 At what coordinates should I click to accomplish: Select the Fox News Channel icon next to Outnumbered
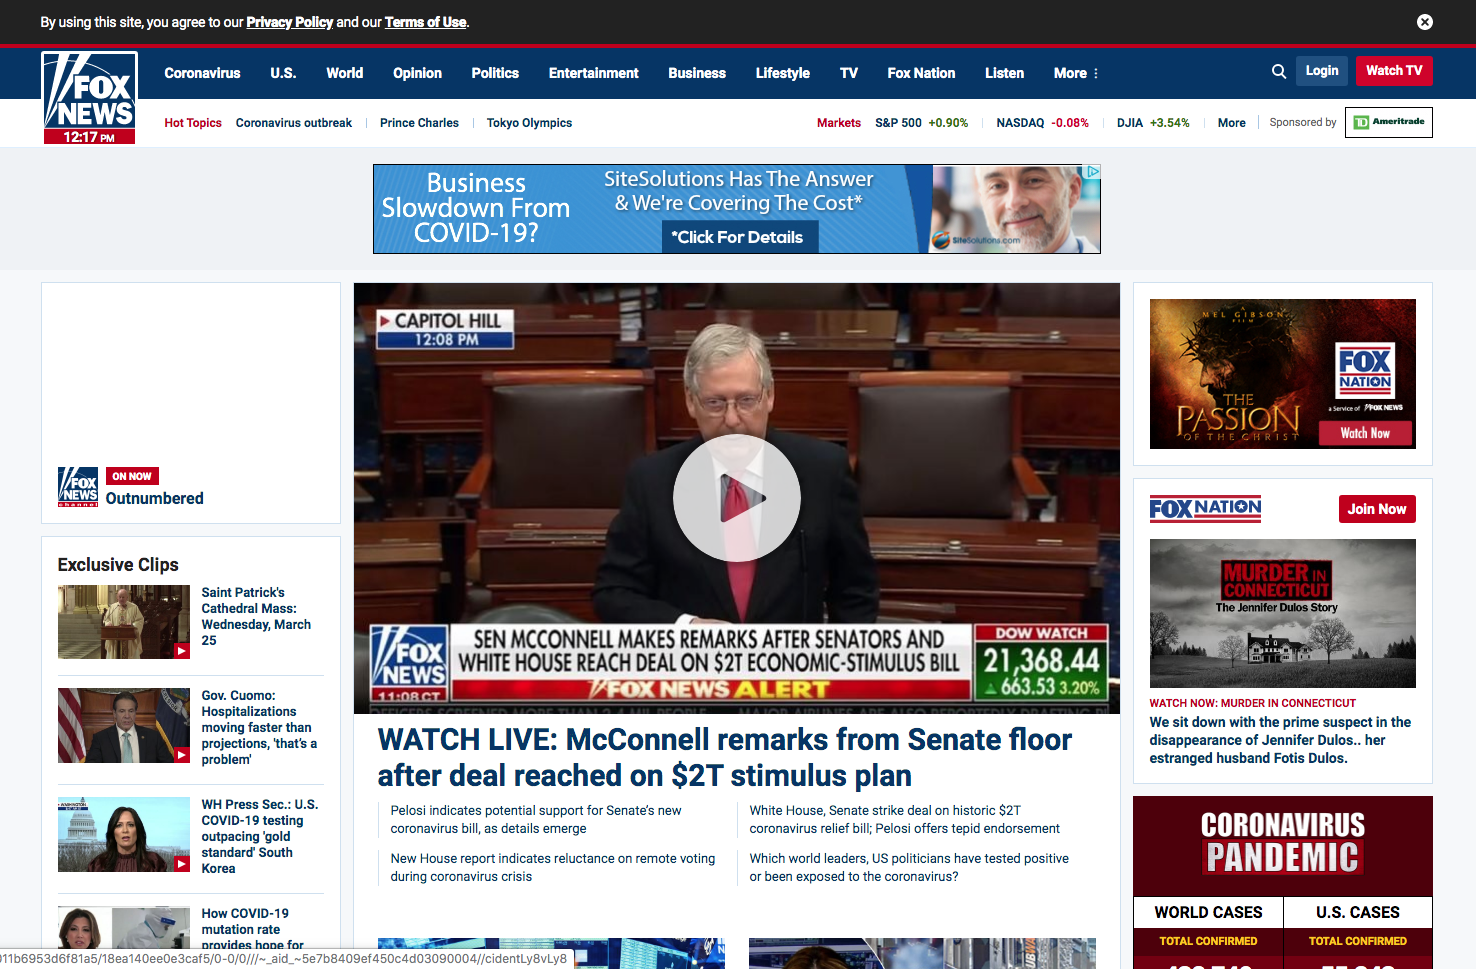tap(77, 487)
